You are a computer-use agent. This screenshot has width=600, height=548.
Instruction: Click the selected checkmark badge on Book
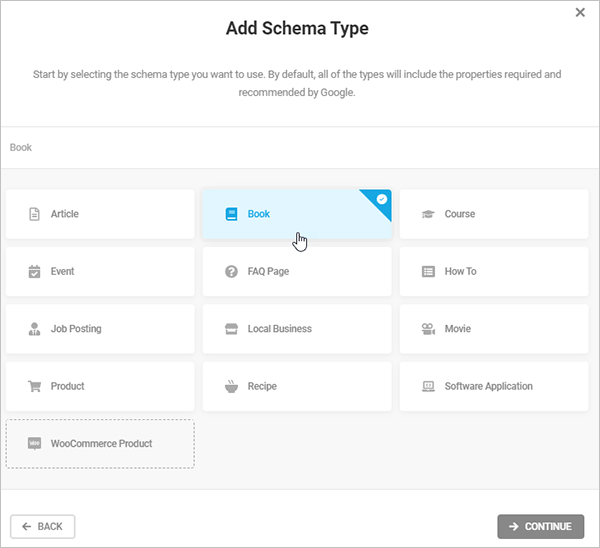point(382,199)
